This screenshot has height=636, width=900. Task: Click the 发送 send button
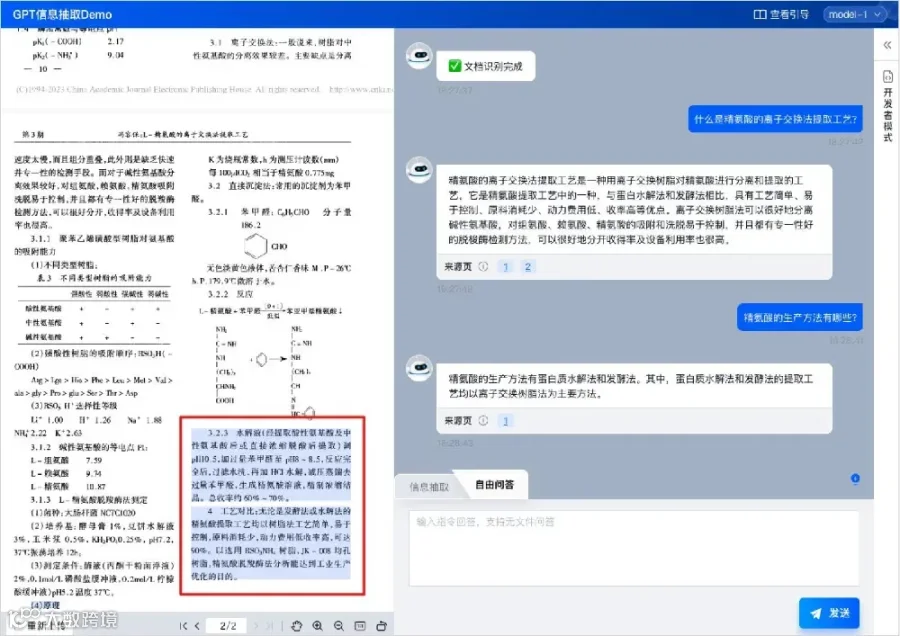829,613
